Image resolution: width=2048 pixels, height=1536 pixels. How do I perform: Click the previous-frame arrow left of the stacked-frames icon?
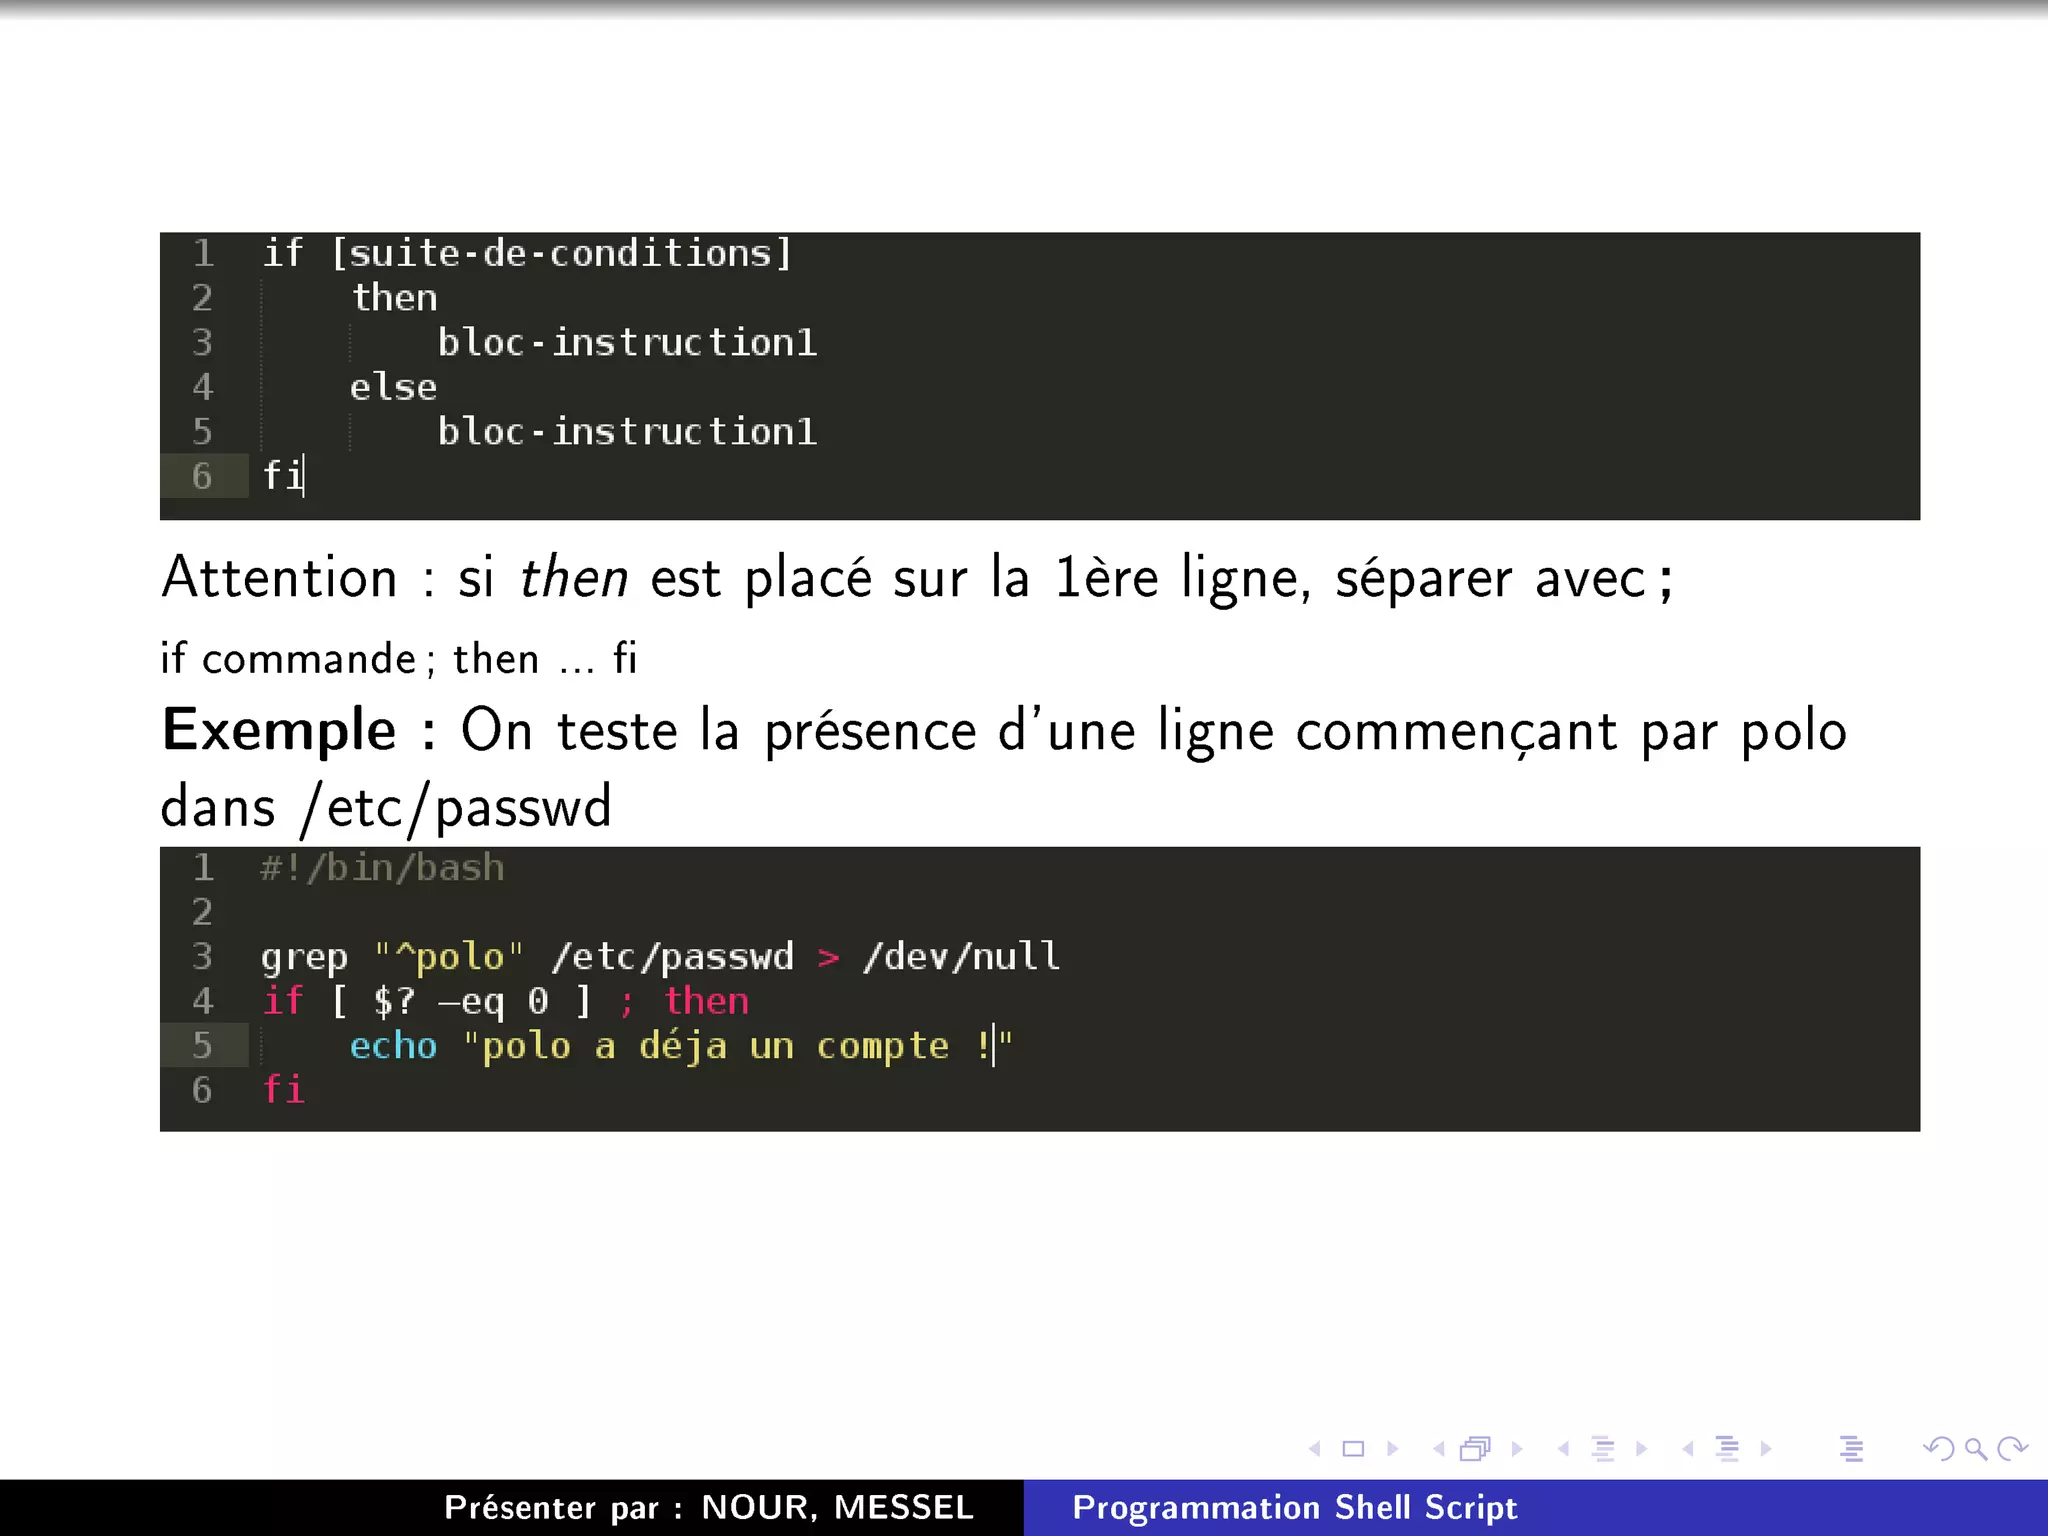click(x=1439, y=1448)
